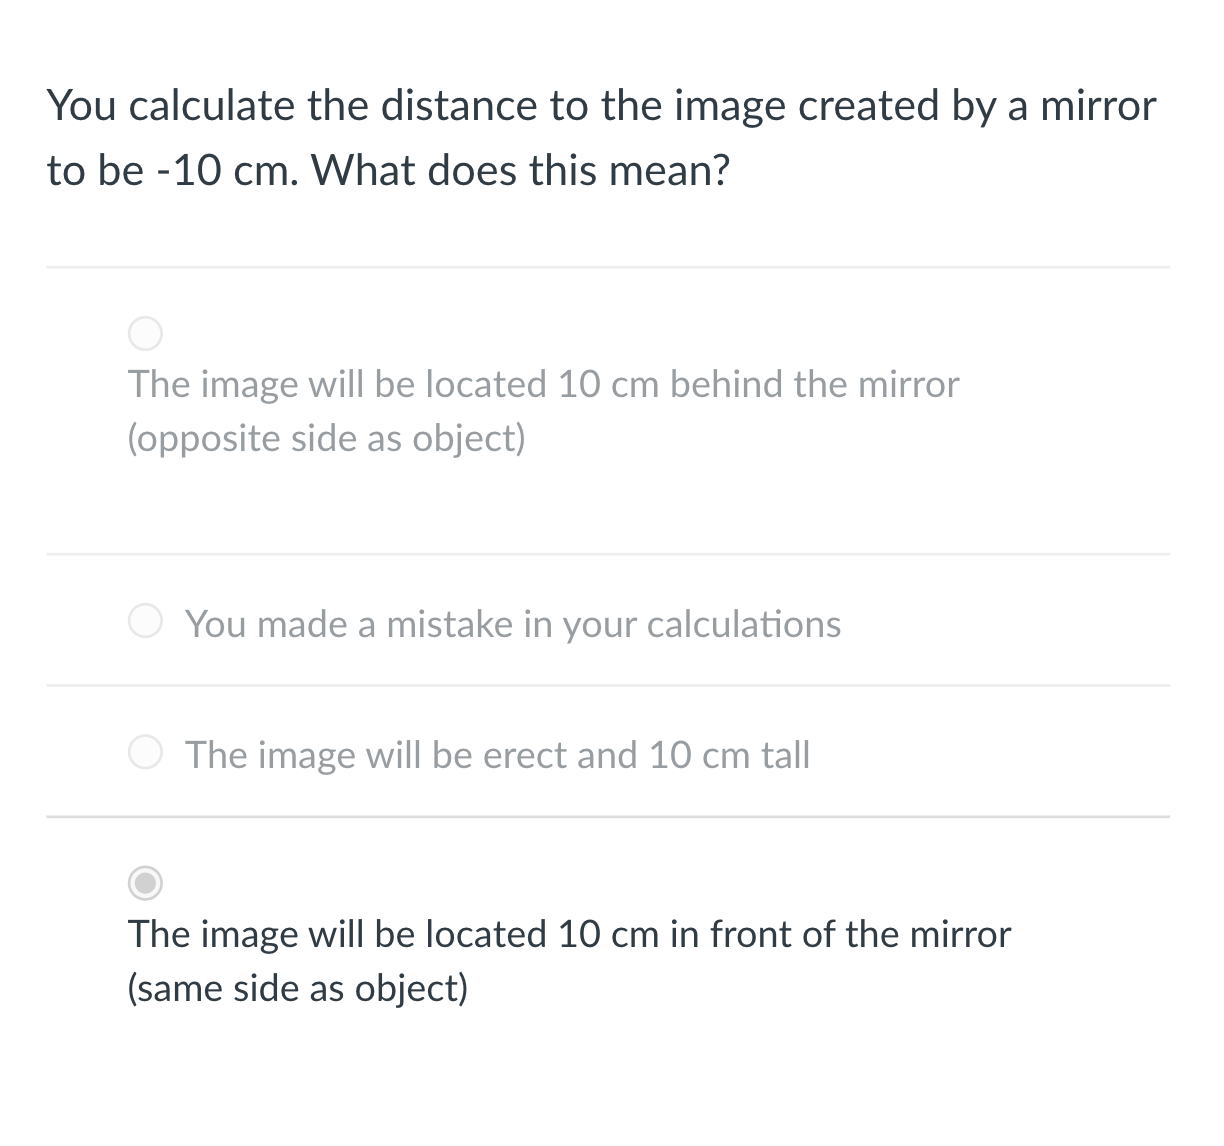
Task: Click the text 'You made a mistake in your calculations'
Action: [x=513, y=623]
